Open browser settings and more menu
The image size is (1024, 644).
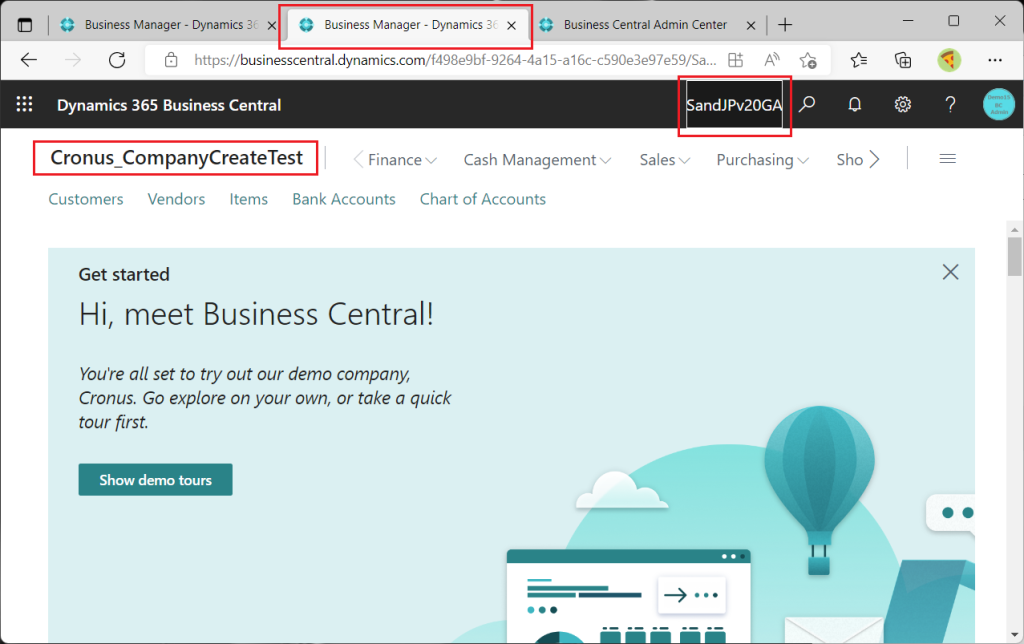coord(995,60)
